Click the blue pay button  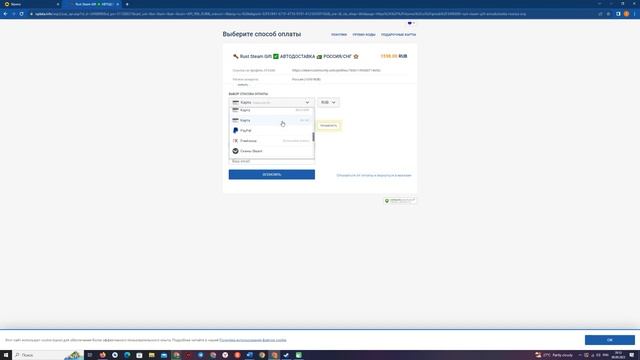point(271,174)
